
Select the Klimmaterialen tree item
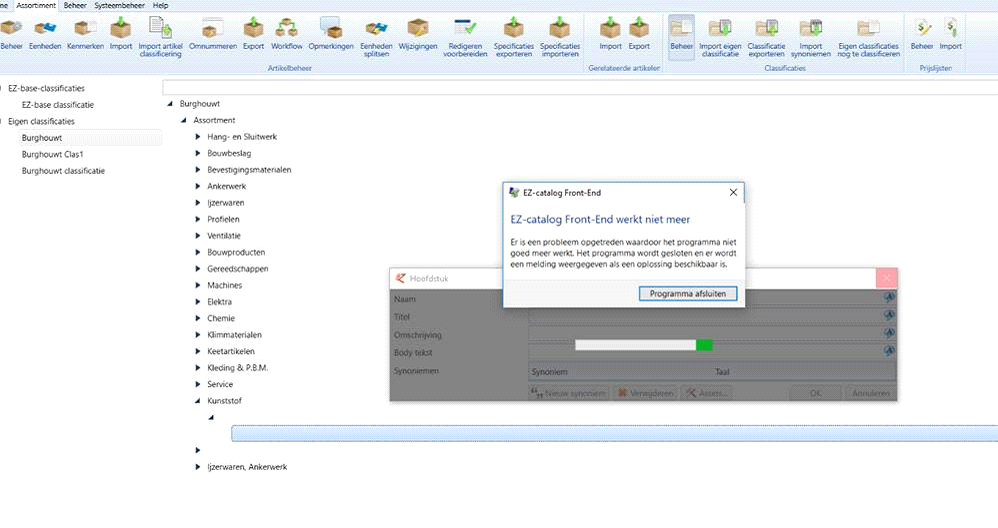[234, 335]
